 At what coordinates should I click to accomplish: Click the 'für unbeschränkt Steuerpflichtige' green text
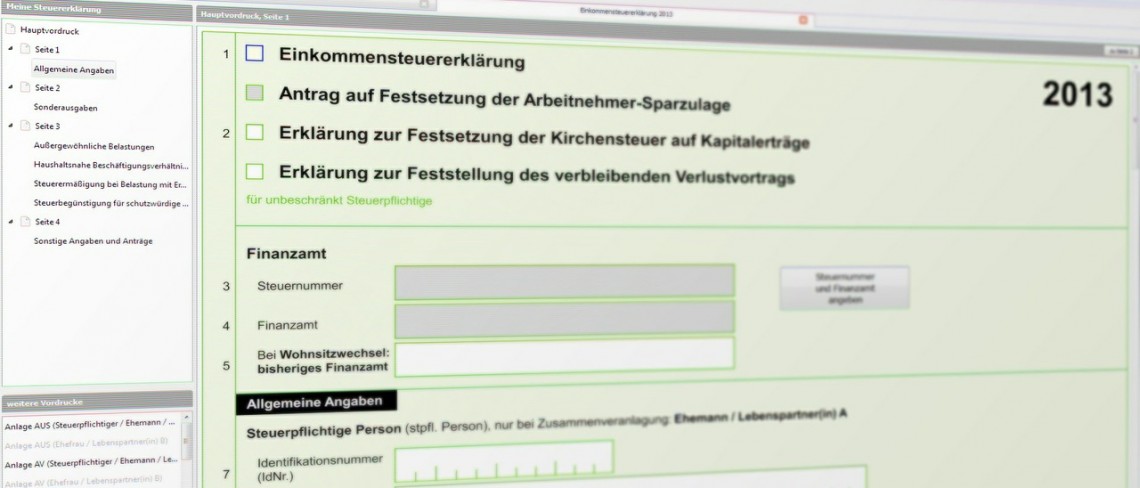339,200
